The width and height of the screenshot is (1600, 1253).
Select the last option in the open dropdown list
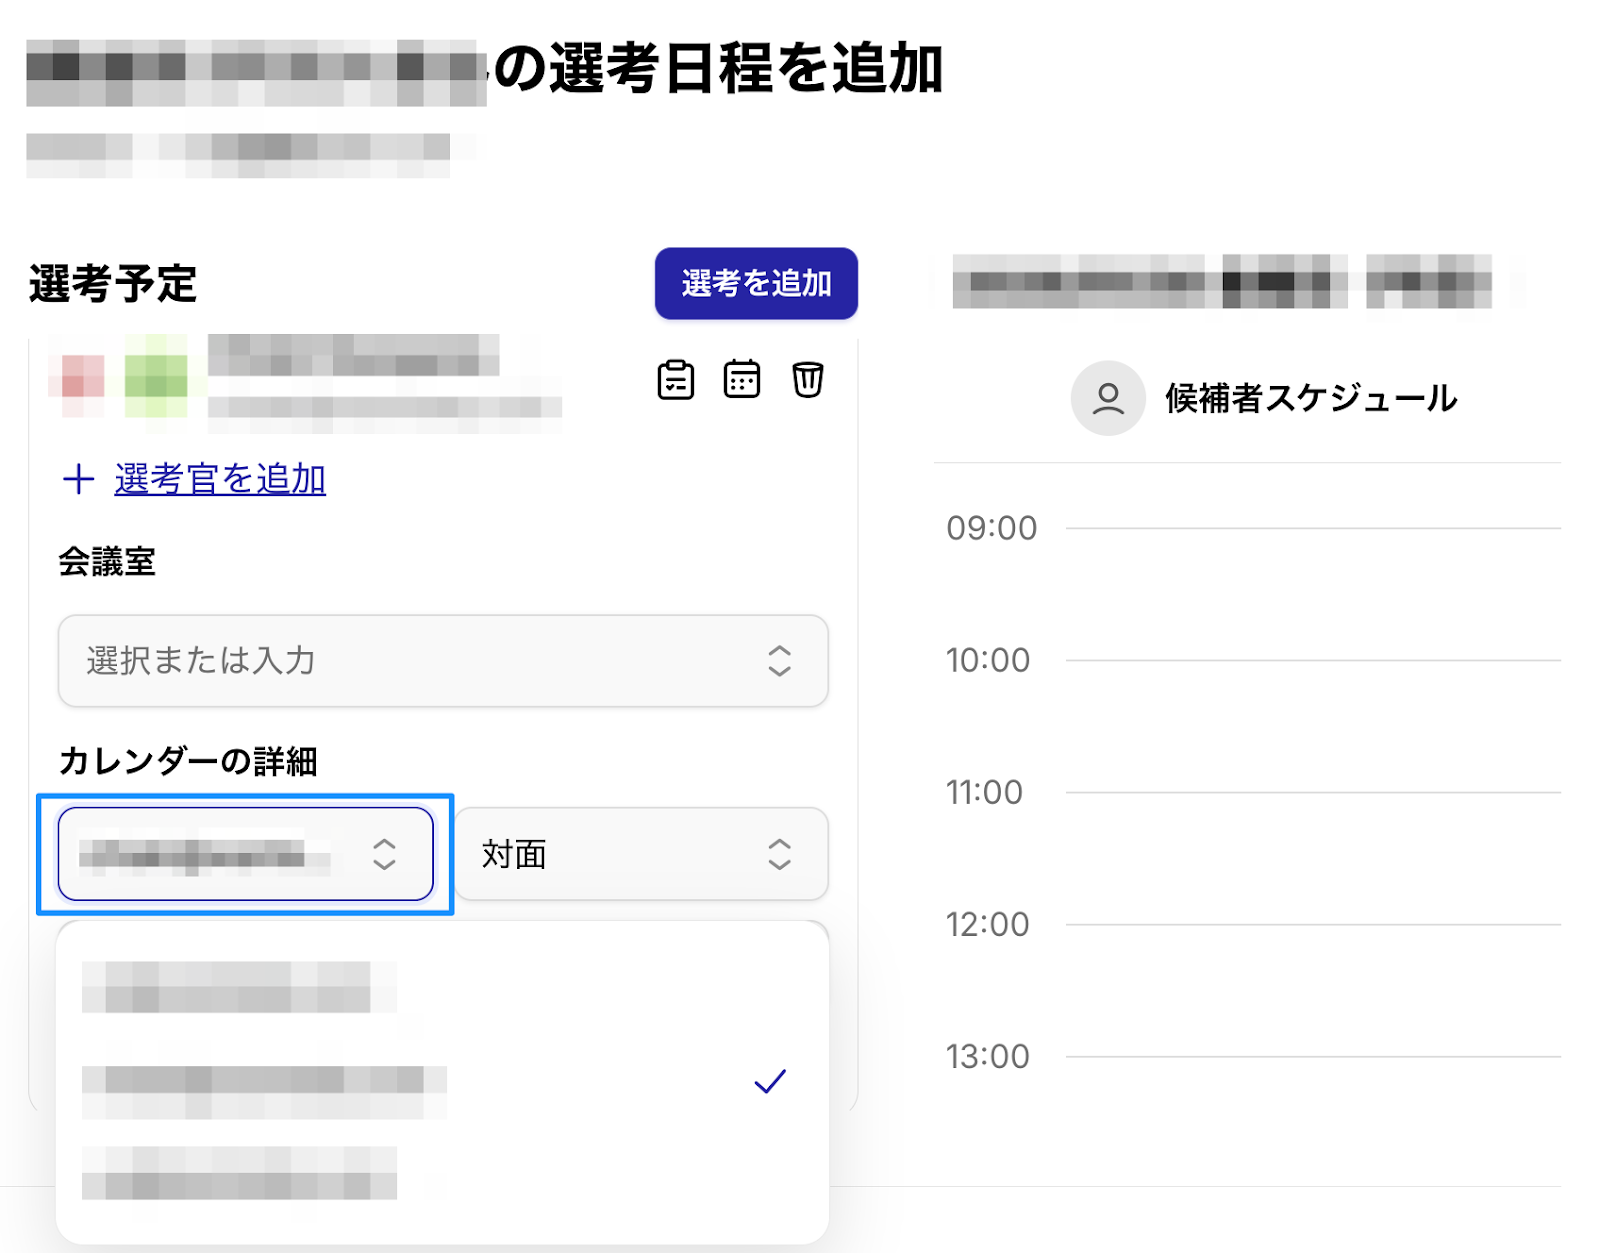coord(240,1173)
